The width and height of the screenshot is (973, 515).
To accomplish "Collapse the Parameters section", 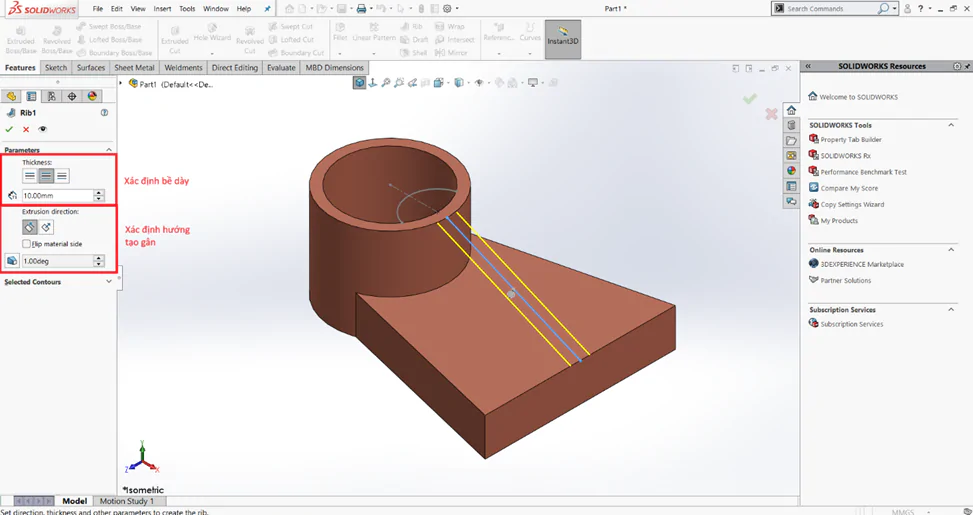I will coord(109,150).
